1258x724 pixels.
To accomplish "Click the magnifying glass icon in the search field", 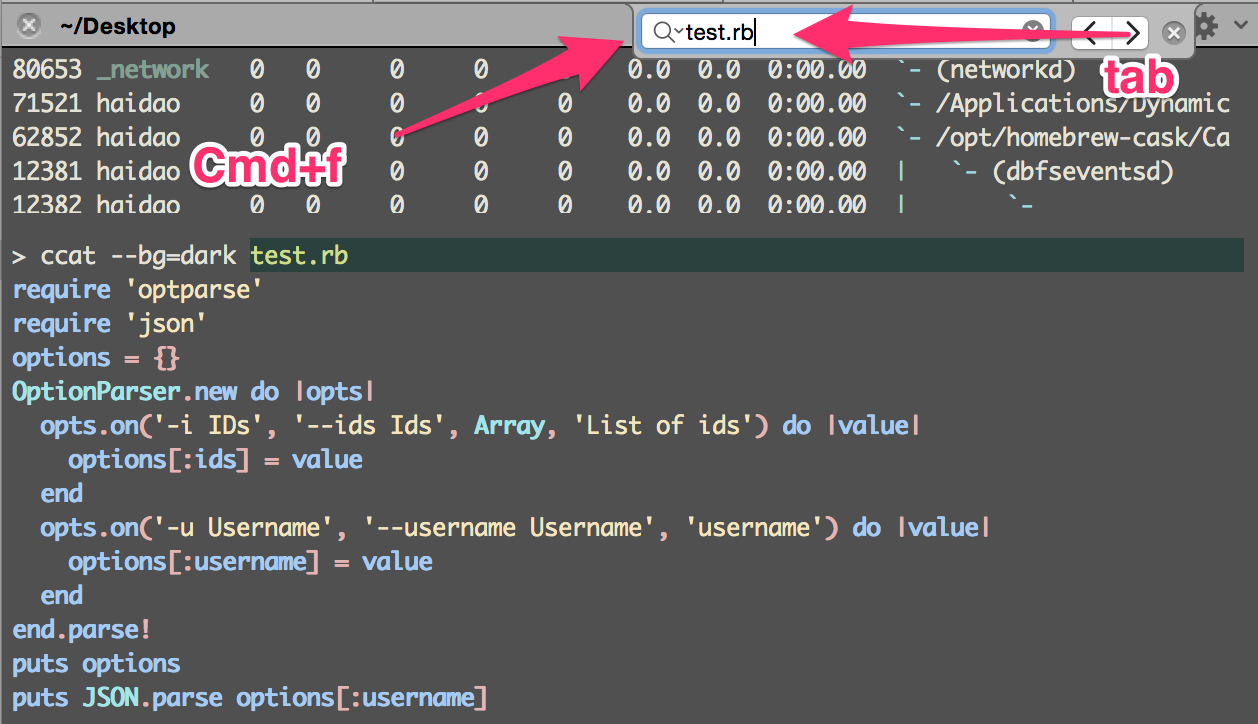I will 664,31.
